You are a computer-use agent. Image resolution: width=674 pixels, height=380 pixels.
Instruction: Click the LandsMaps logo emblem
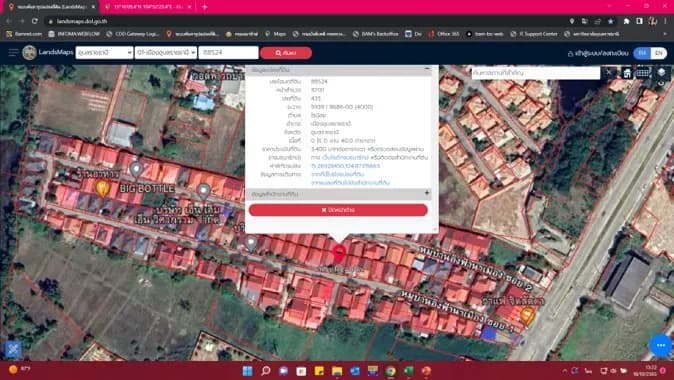tap(29, 52)
